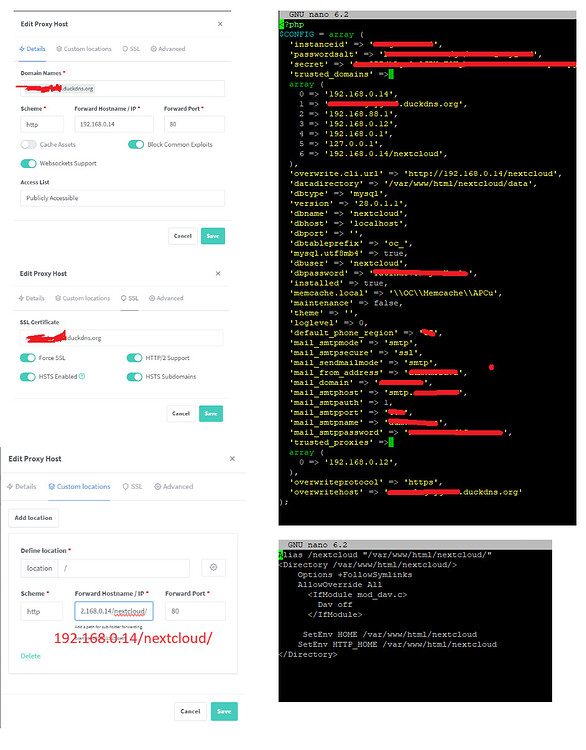Click the Delete location link
Image resolution: width=586 pixels, height=750 pixels.
(x=31, y=656)
